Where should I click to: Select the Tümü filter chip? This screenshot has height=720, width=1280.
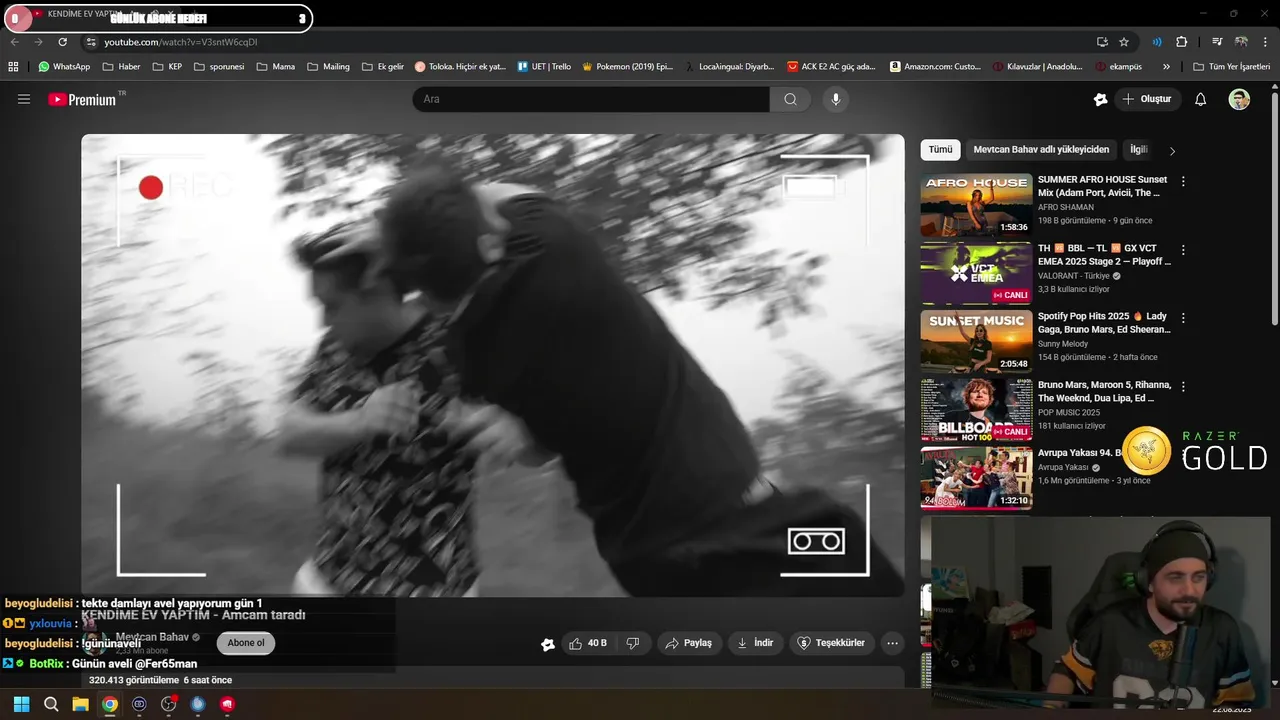[x=940, y=150]
